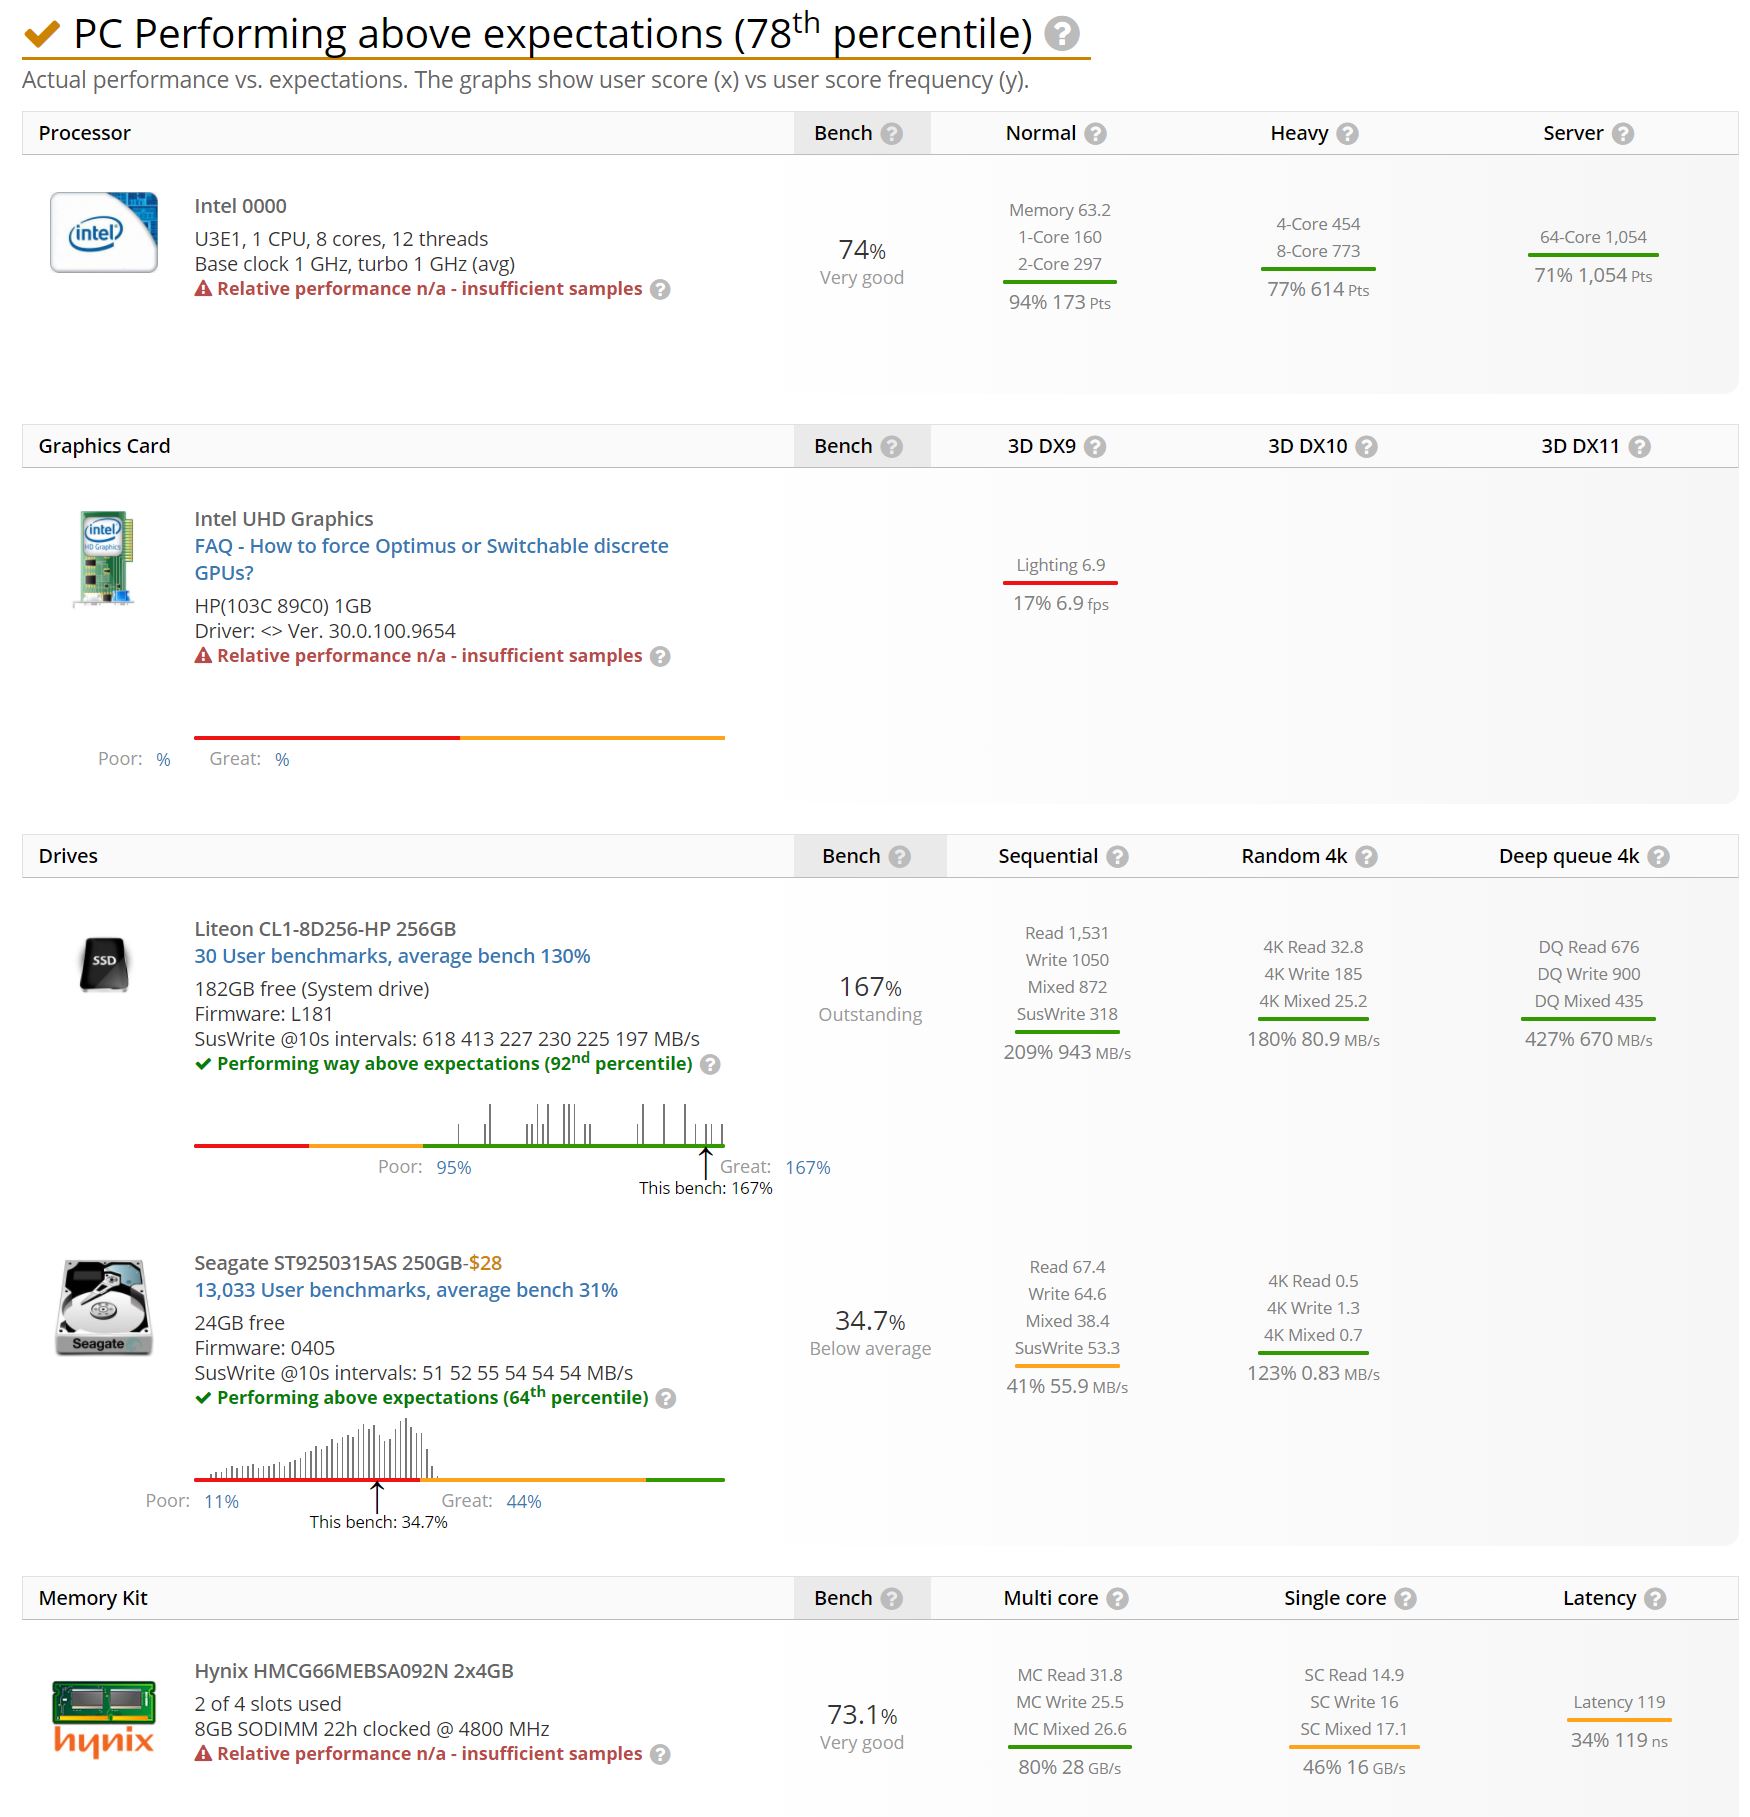Screen dimensions: 1750x1817
Task: Click help icon beside 3D DX11
Action: [1639, 447]
